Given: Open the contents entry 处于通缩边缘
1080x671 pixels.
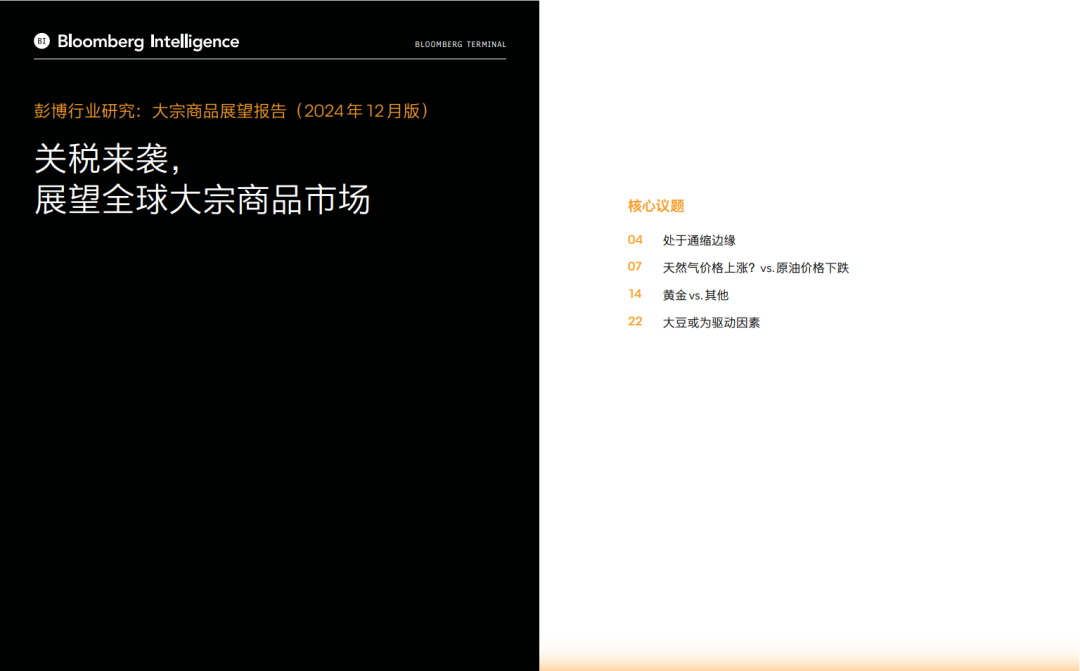Looking at the screenshot, I should pos(699,240).
